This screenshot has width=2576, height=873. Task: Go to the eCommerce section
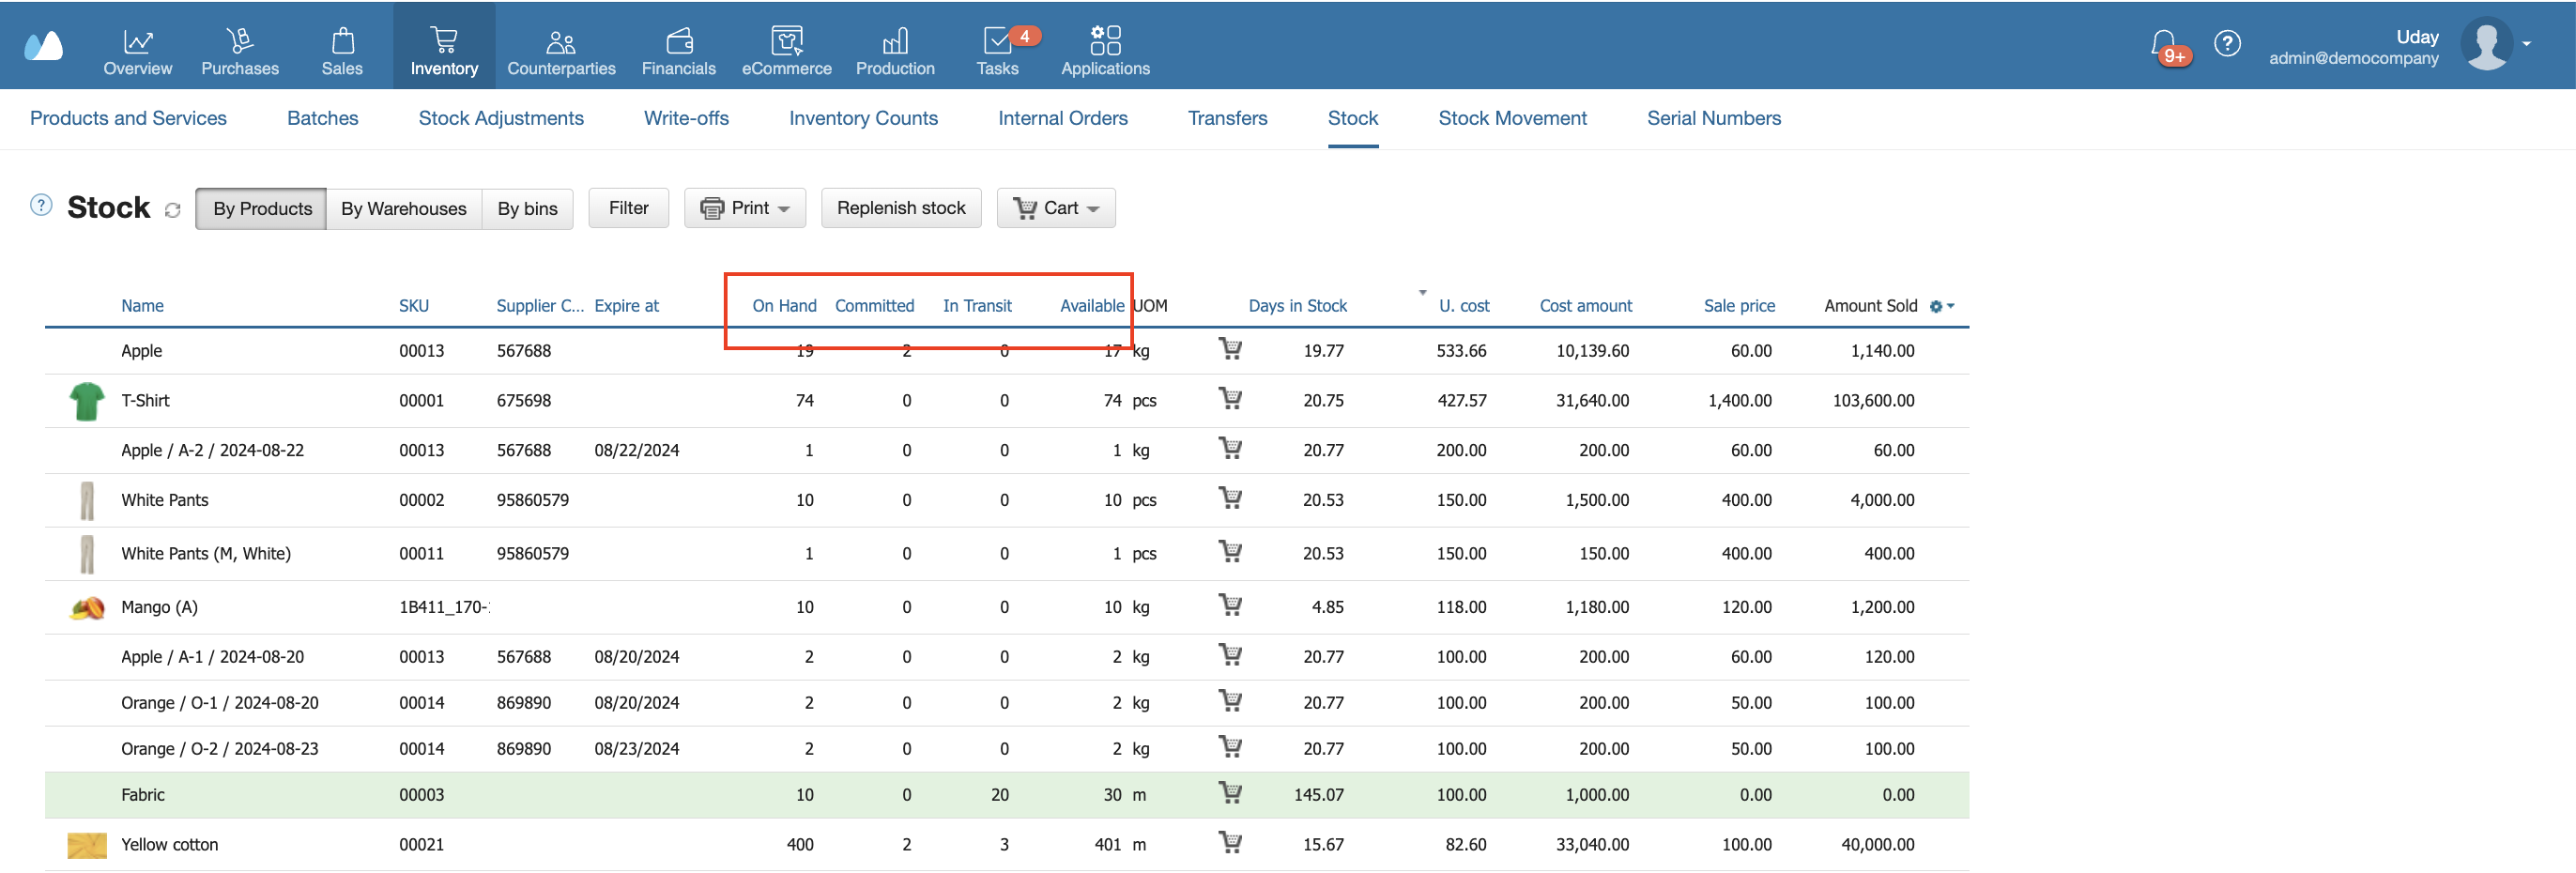787,51
